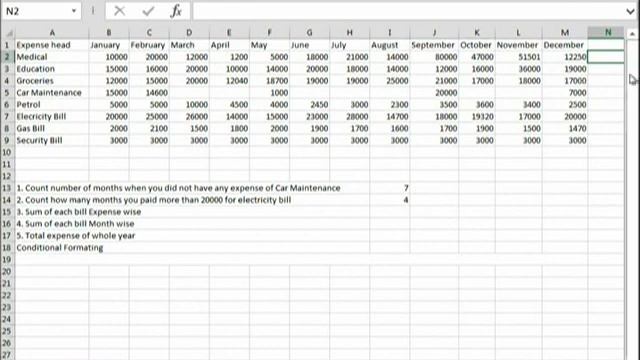Click the 'August' header cell
Screen dimensions: 640x360
(390, 45)
